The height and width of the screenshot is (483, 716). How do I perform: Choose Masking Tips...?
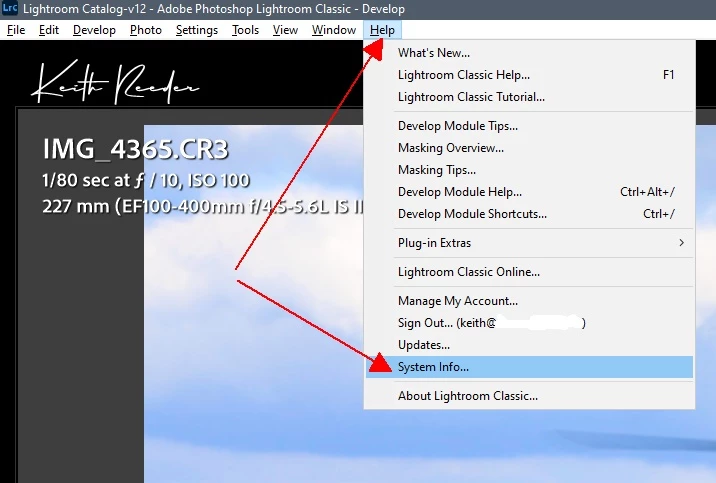click(529, 170)
